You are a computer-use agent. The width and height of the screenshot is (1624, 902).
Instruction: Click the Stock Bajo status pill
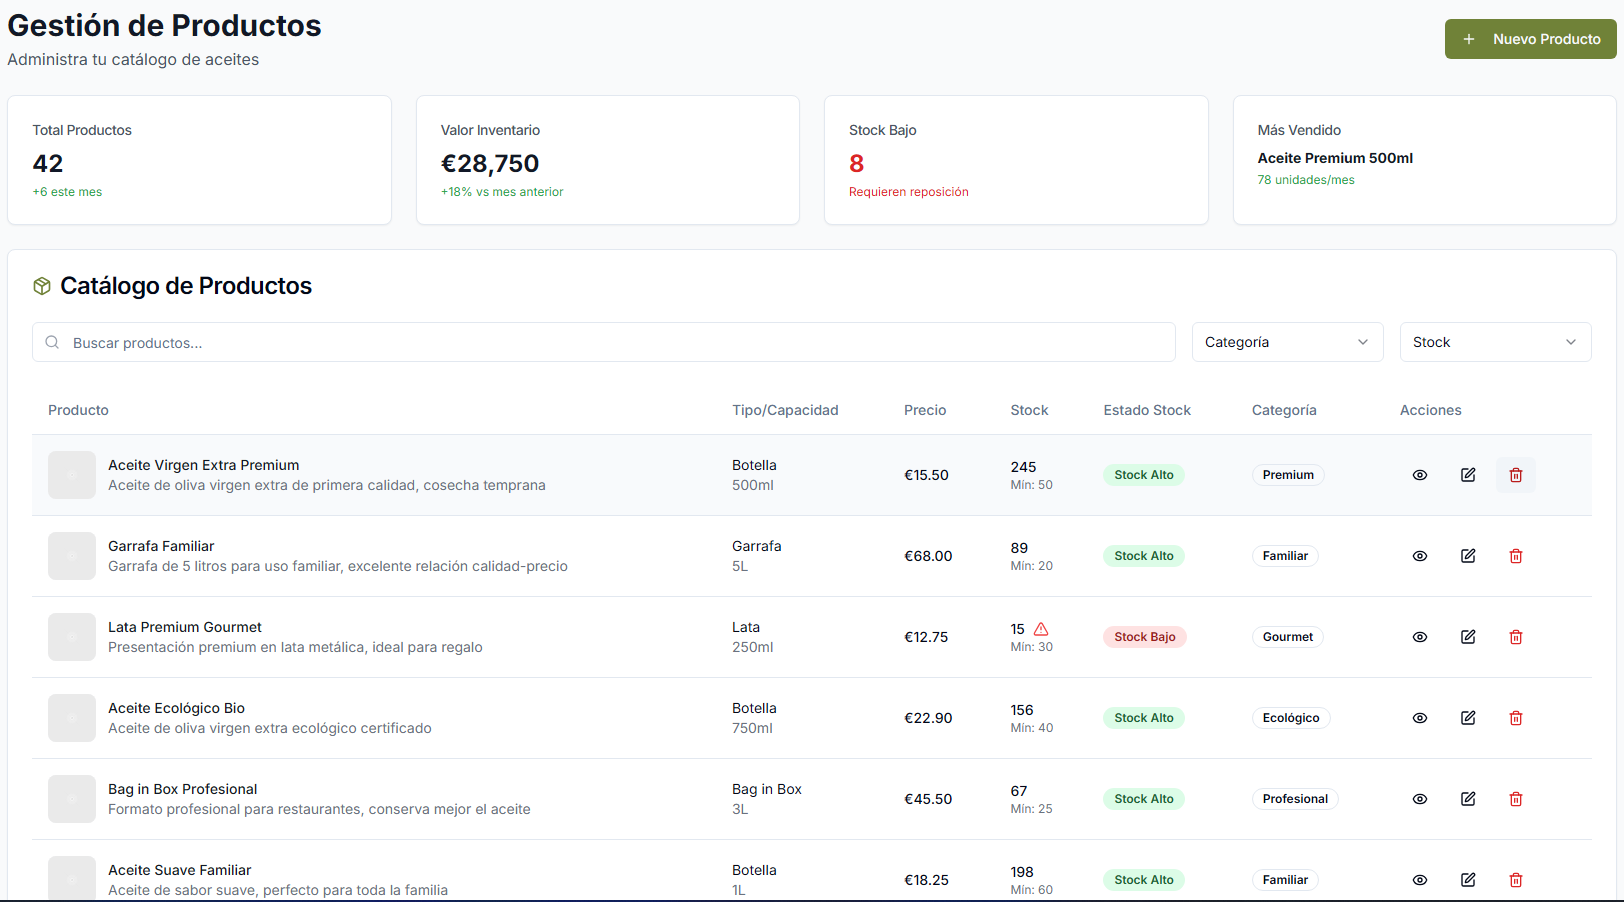click(1144, 637)
